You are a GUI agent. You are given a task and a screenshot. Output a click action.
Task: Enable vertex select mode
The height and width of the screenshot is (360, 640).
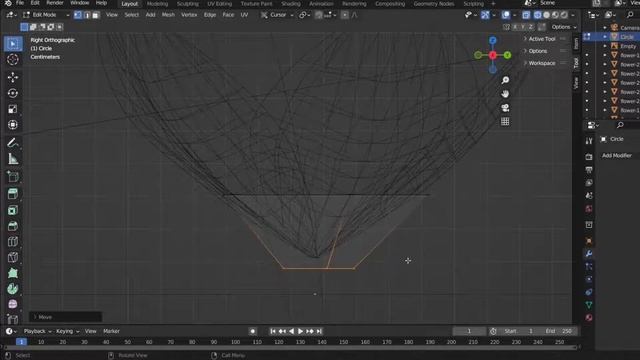[78, 15]
